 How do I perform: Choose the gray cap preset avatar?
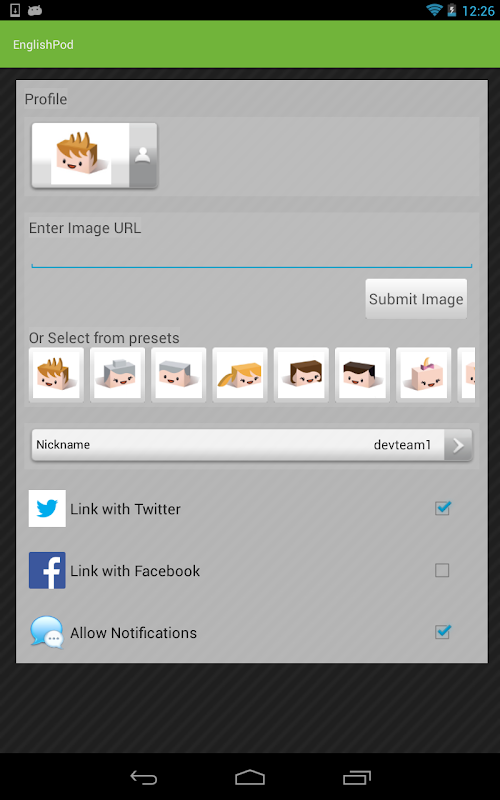[x=117, y=375]
